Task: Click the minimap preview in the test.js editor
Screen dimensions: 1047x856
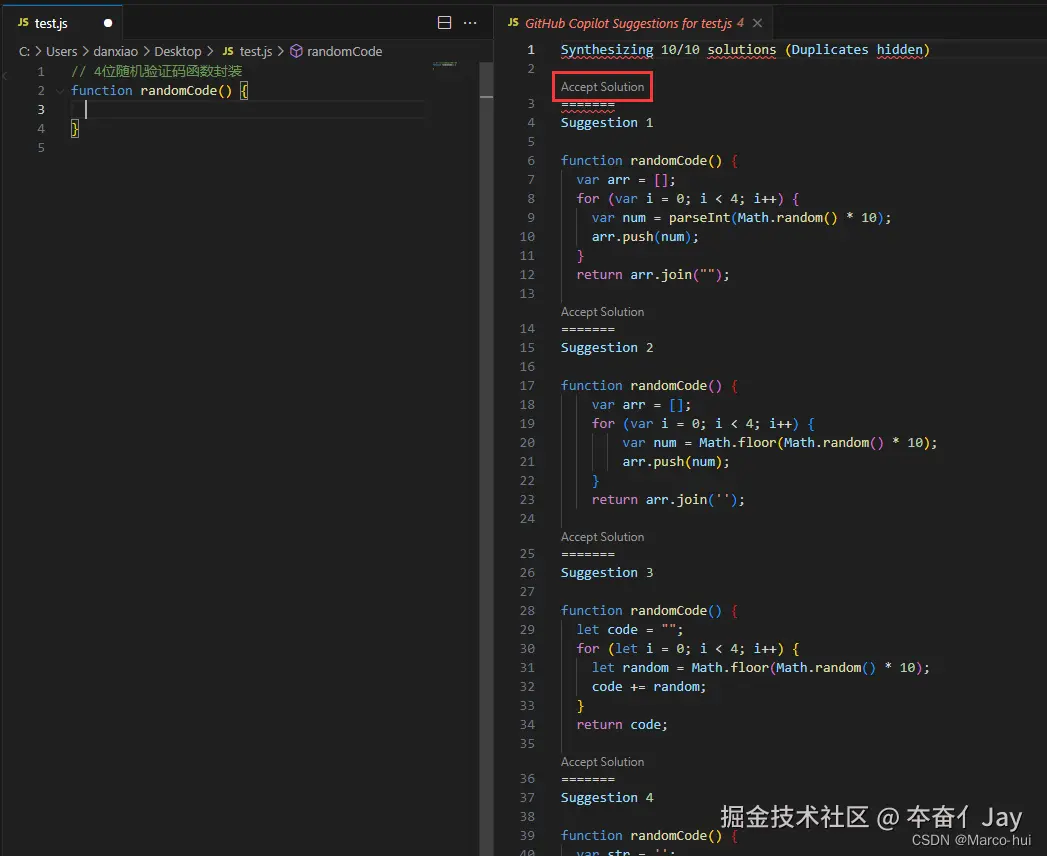Action: [444, 65]
